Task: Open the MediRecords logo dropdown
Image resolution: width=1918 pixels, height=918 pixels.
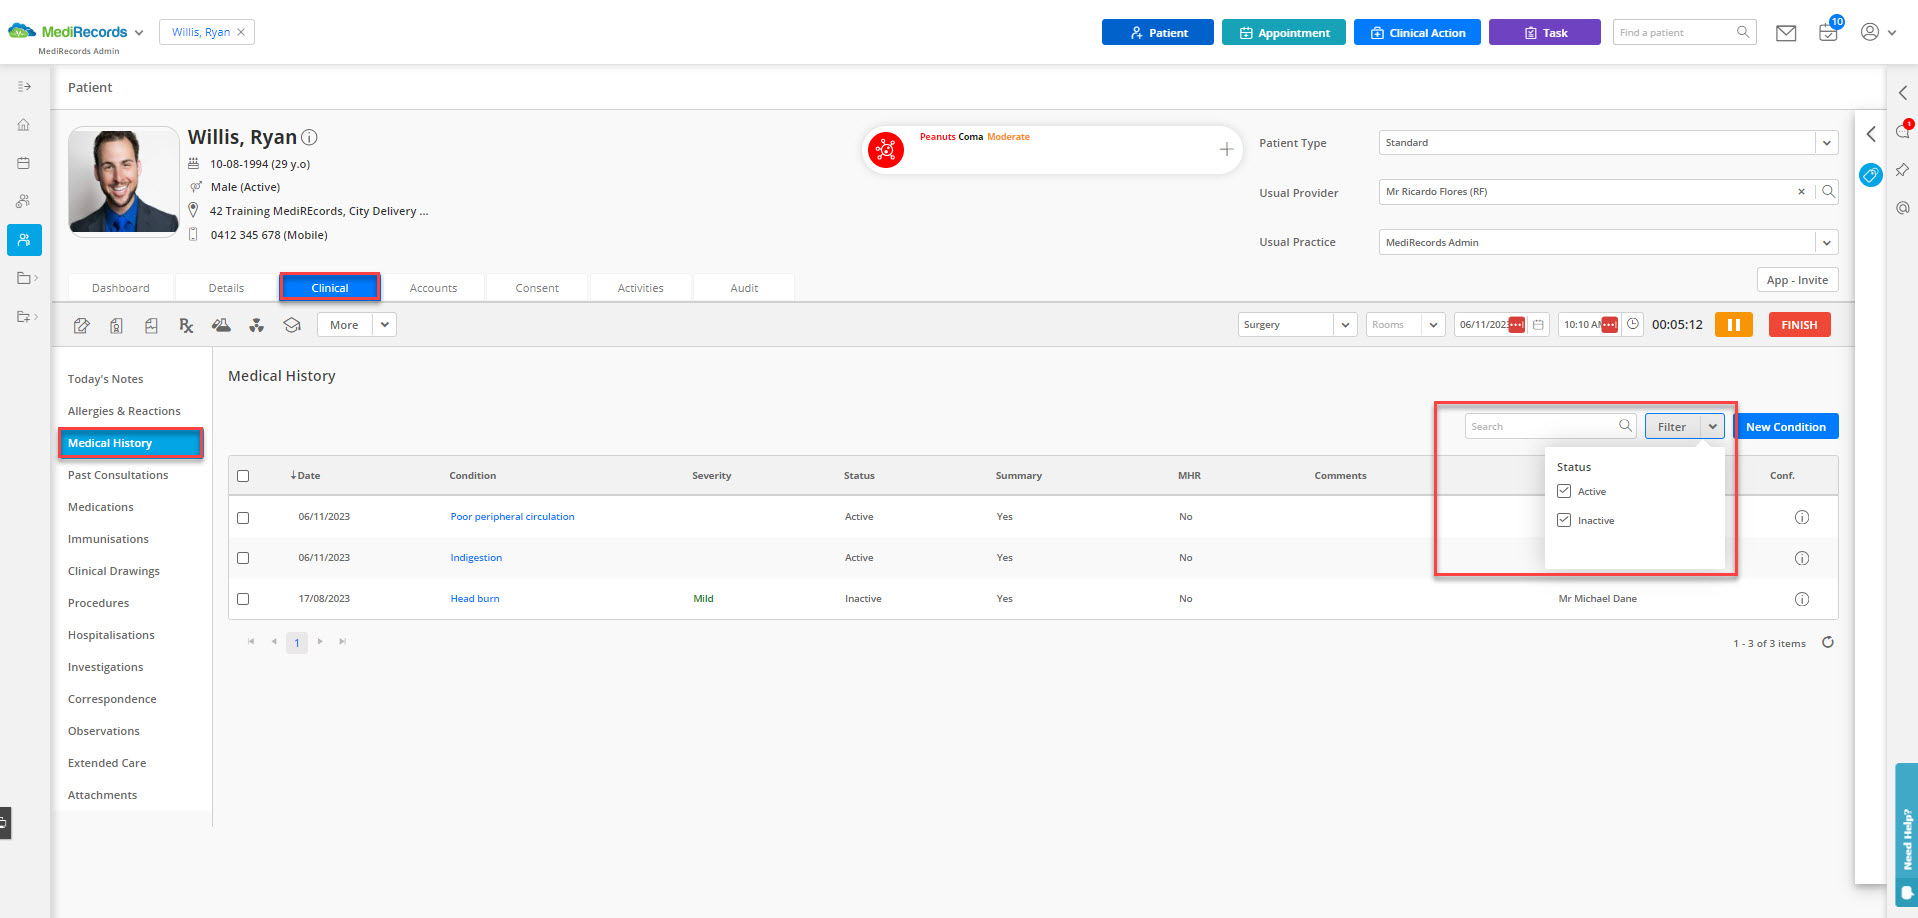Action: [x=139, y=32]
